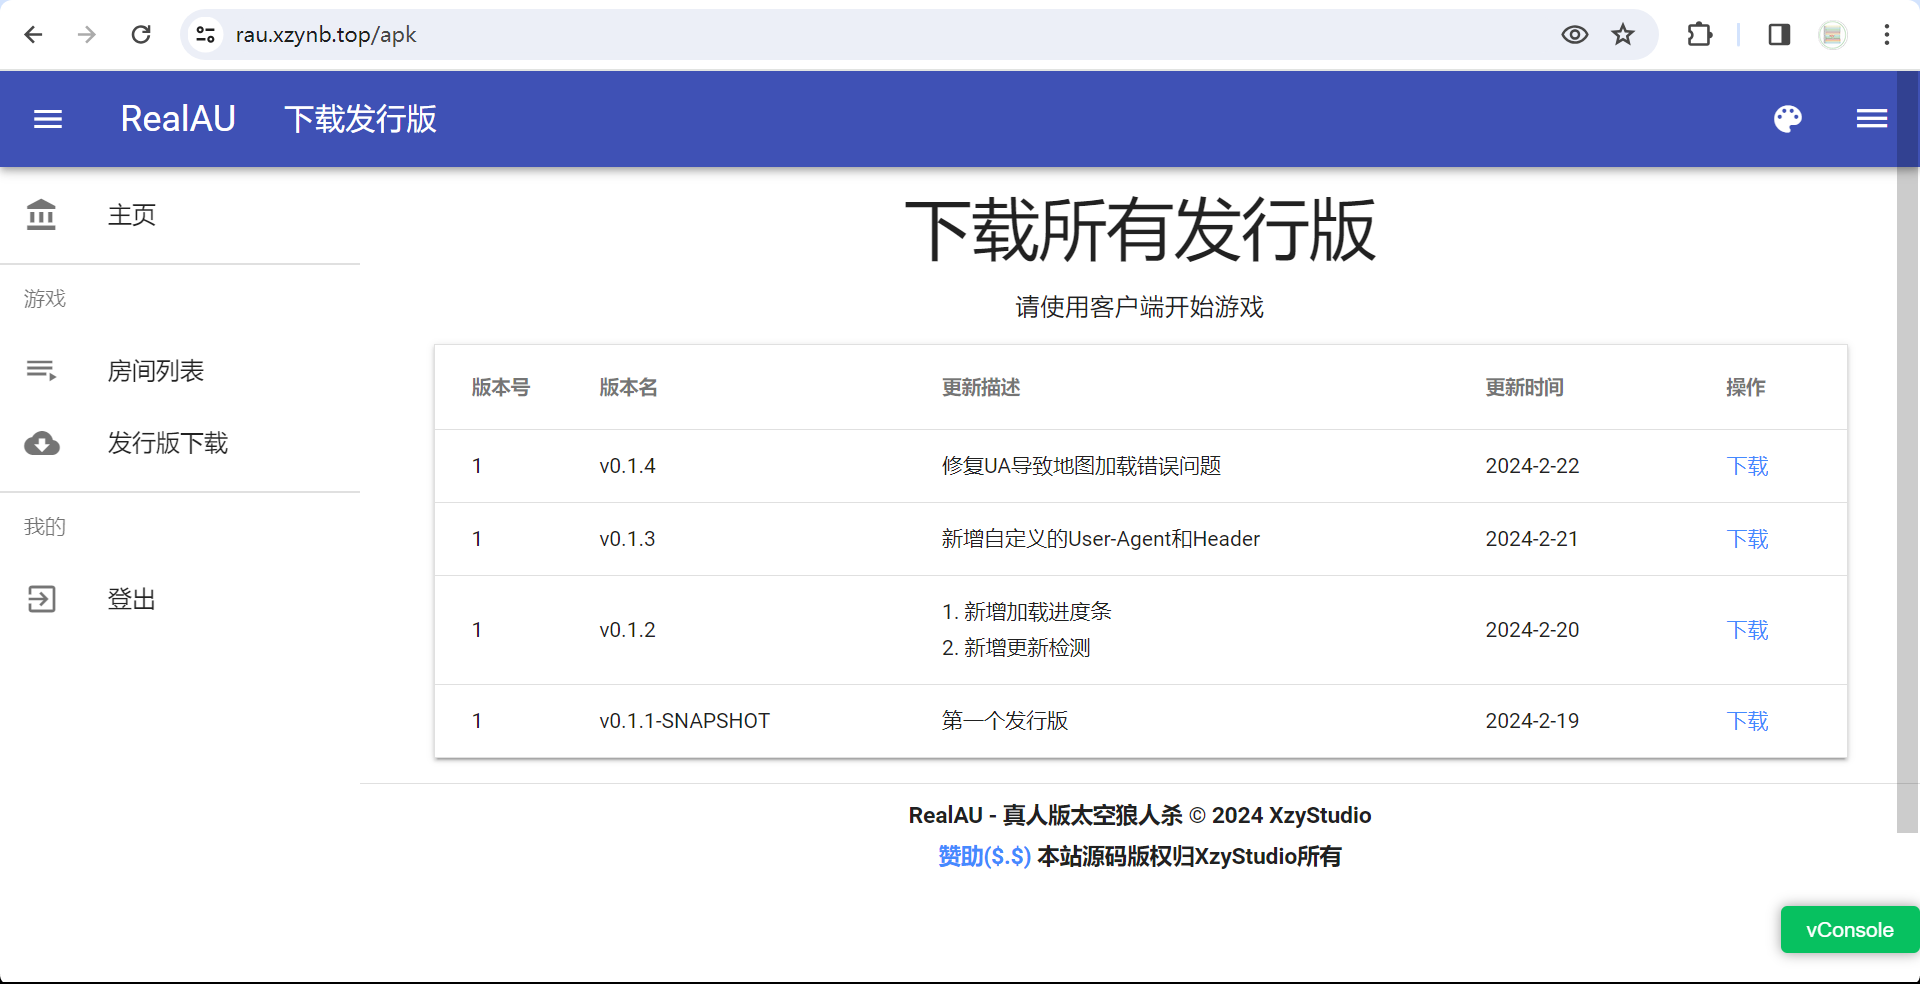Open 房间列表 in the sidebar

click(180, 371)
